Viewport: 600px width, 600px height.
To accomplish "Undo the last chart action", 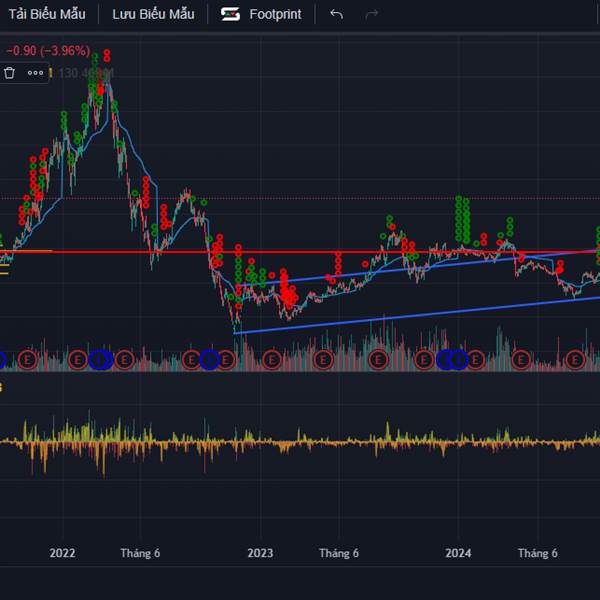I will click(x=336, y=14).
